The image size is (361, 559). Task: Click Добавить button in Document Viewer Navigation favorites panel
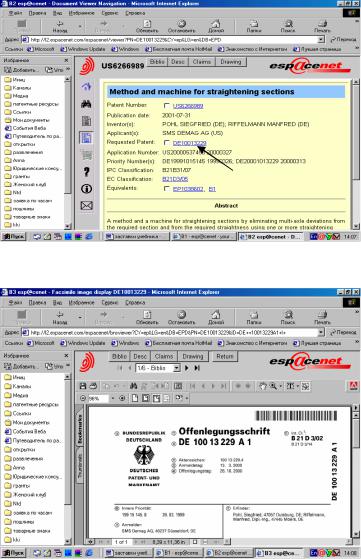(x=21, y=70)
